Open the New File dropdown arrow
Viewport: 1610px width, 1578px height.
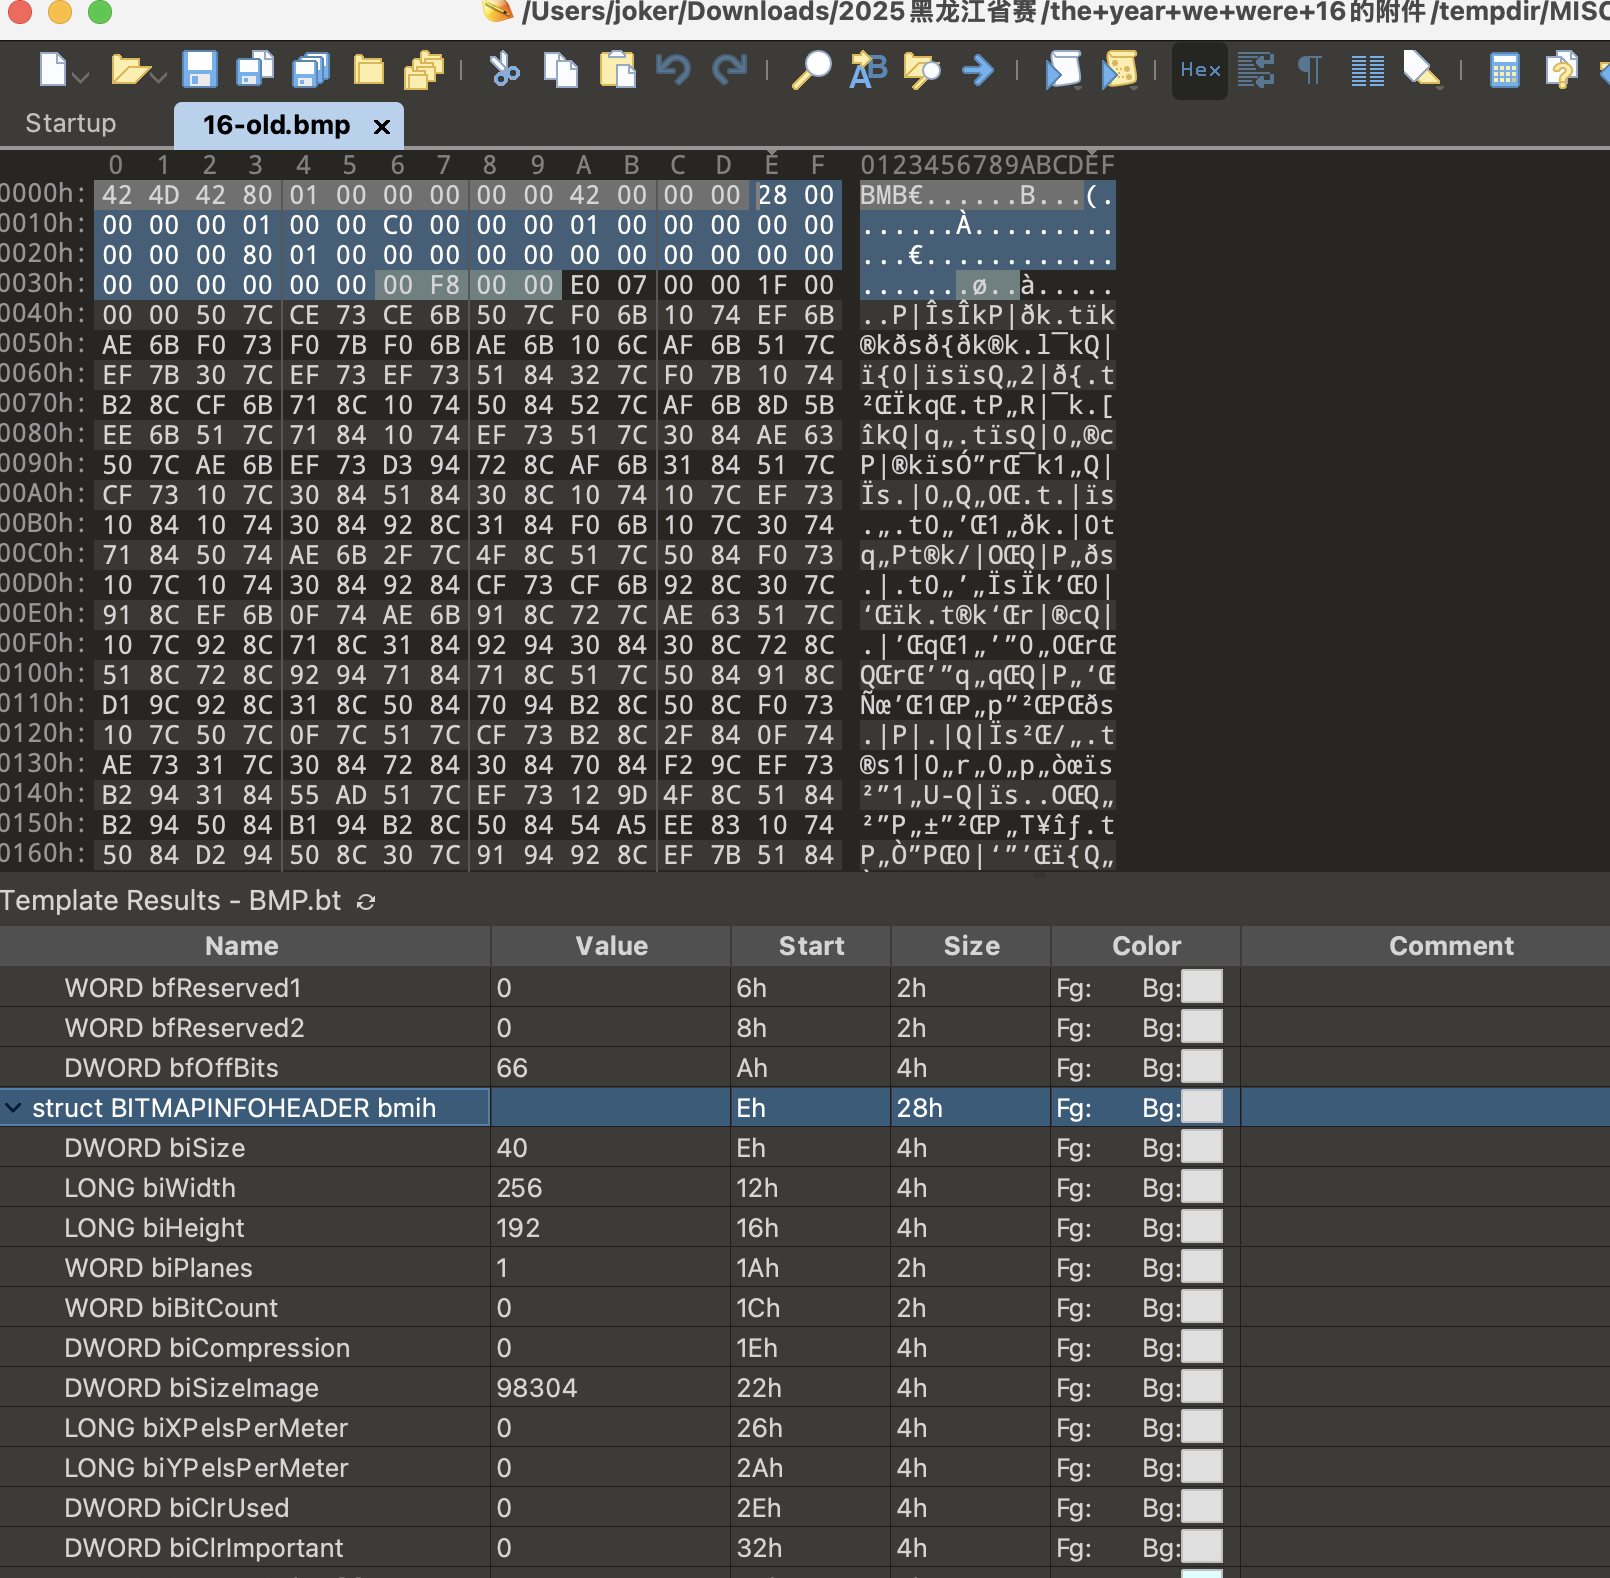click(x=81, y=76)
